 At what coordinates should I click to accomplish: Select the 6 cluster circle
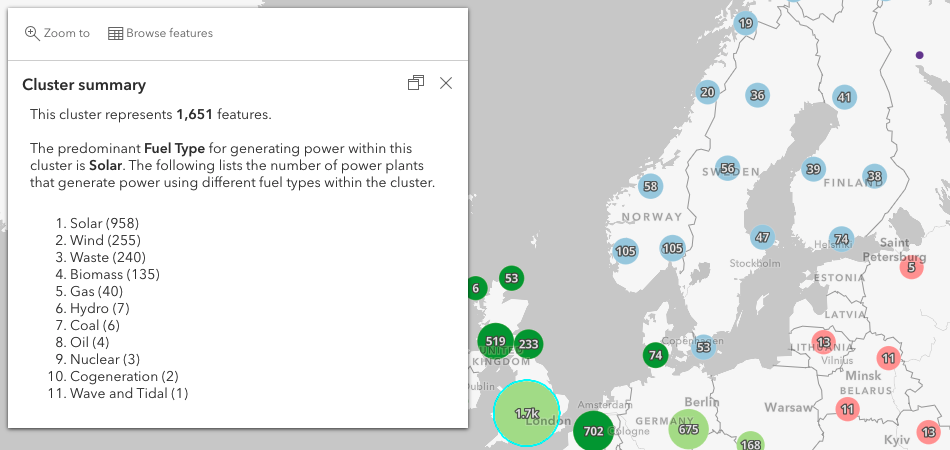[476, 288]
